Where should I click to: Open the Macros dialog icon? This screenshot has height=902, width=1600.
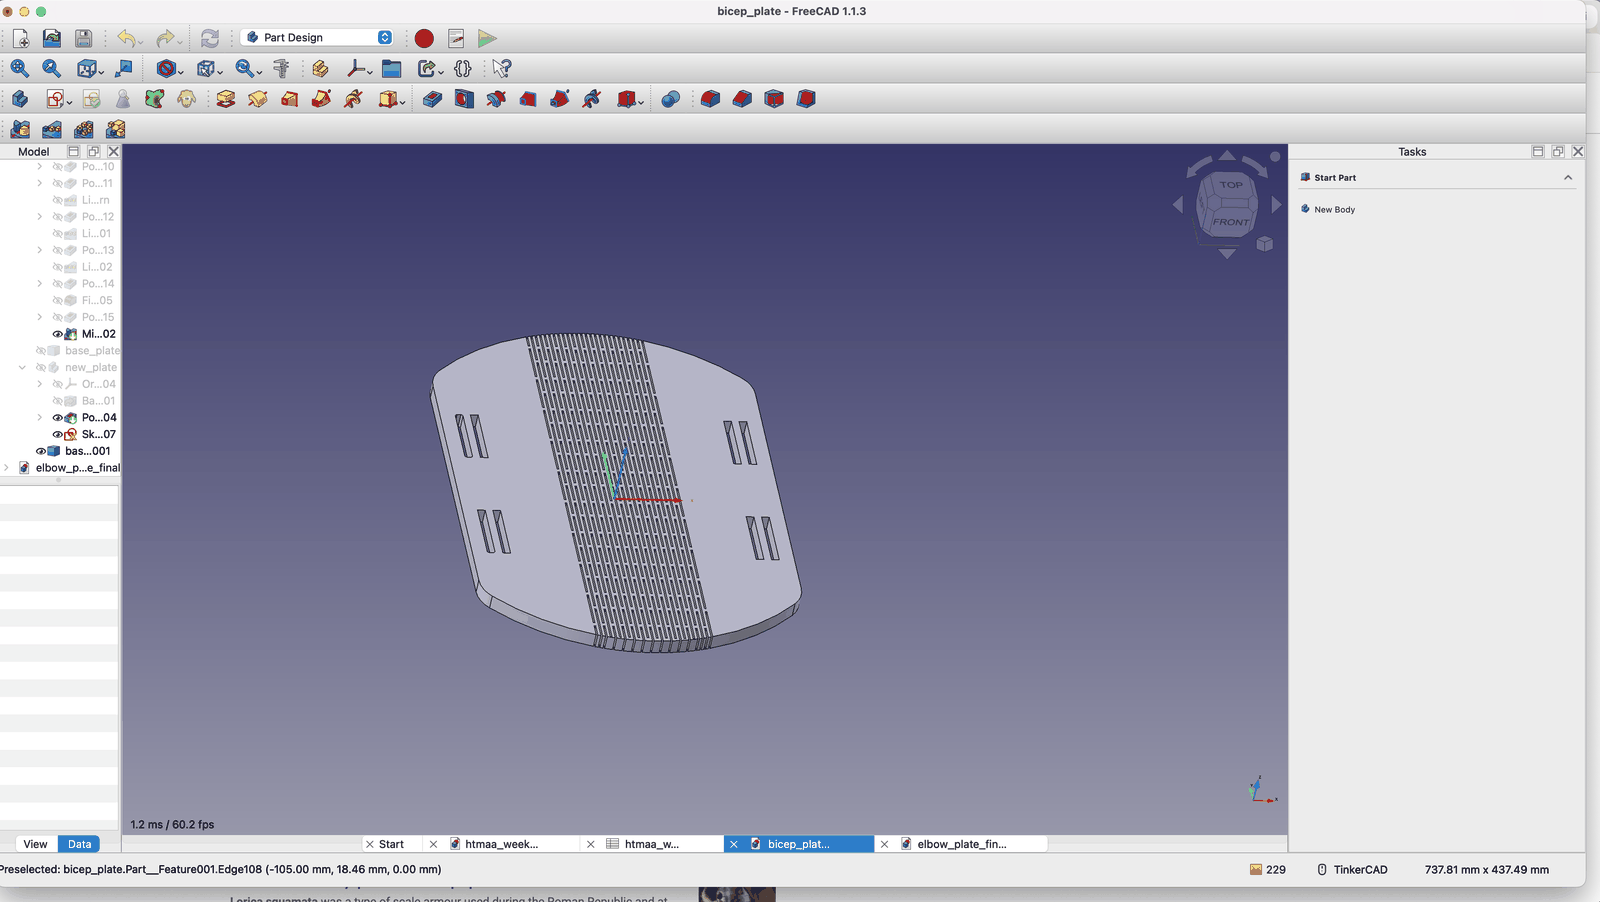pyautogui.click(x=456, y=38)
